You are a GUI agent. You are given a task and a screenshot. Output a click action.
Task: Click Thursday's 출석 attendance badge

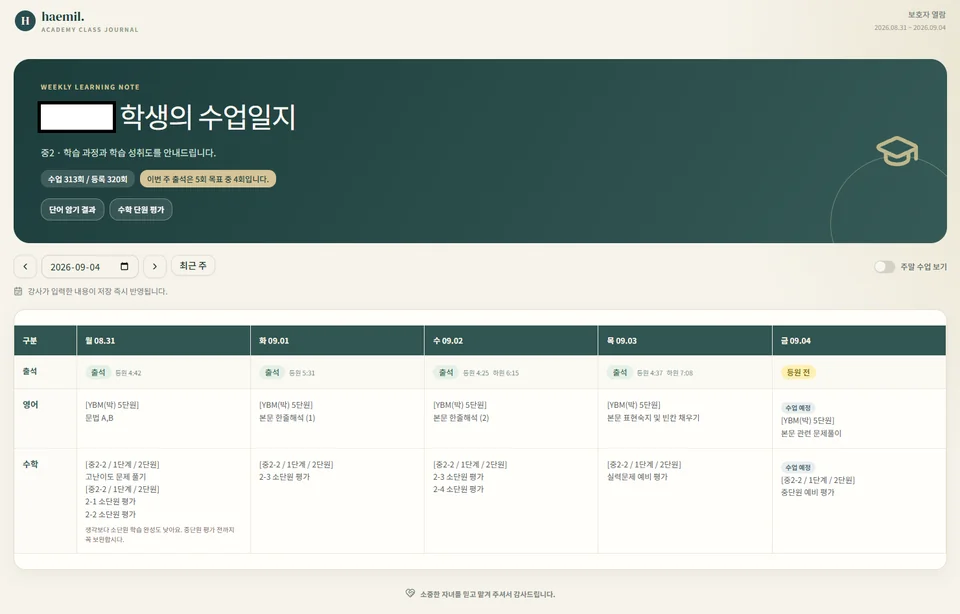point(620,372)
